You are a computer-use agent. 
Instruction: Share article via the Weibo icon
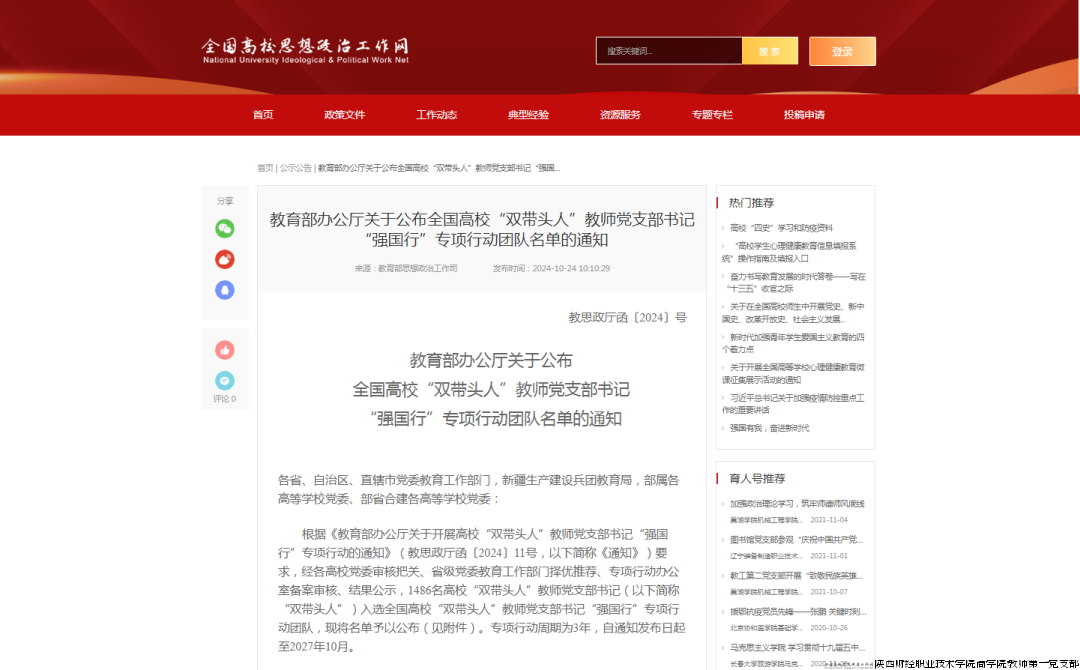(225, 259)
